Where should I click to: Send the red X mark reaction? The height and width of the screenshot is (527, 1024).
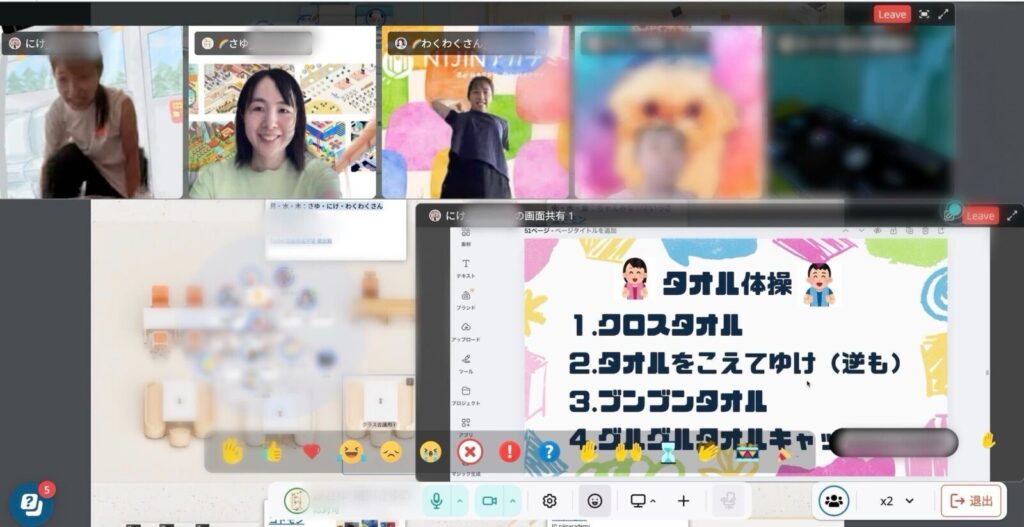coord(470,451)
